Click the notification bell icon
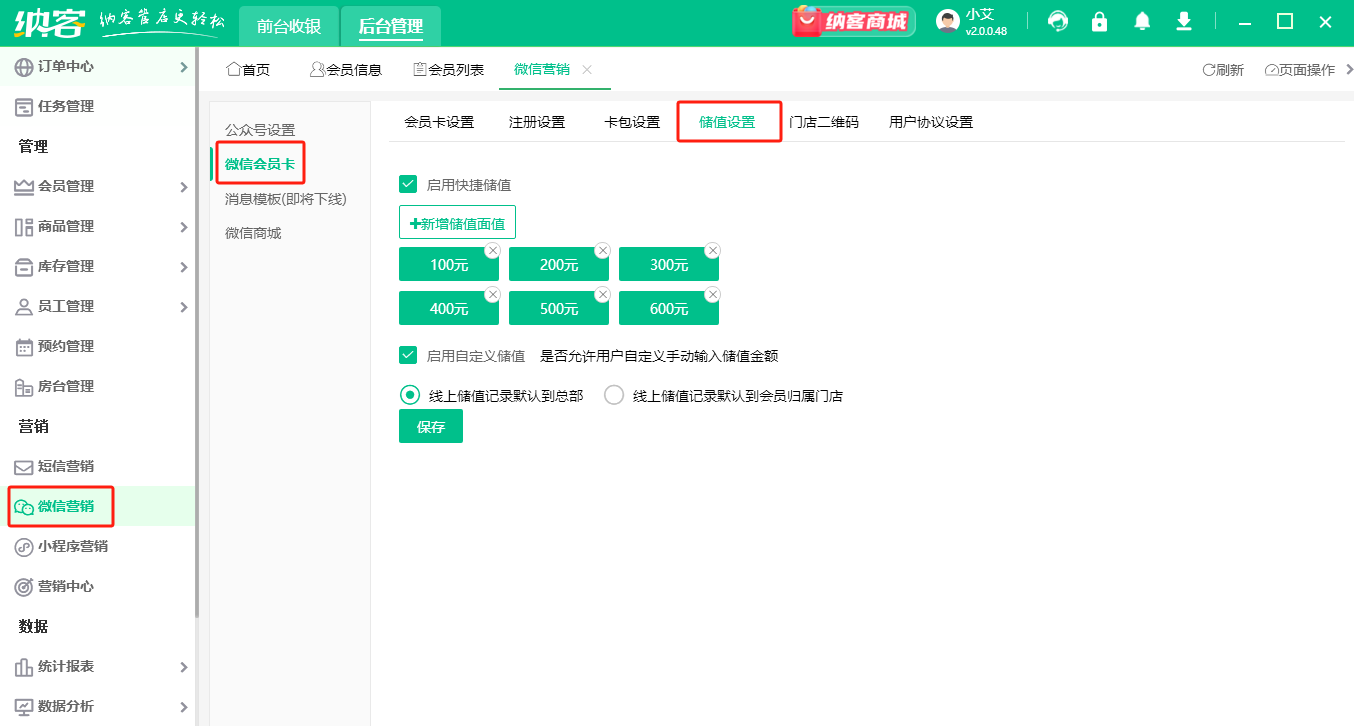1354x726 pixels. click(1141, 20)
